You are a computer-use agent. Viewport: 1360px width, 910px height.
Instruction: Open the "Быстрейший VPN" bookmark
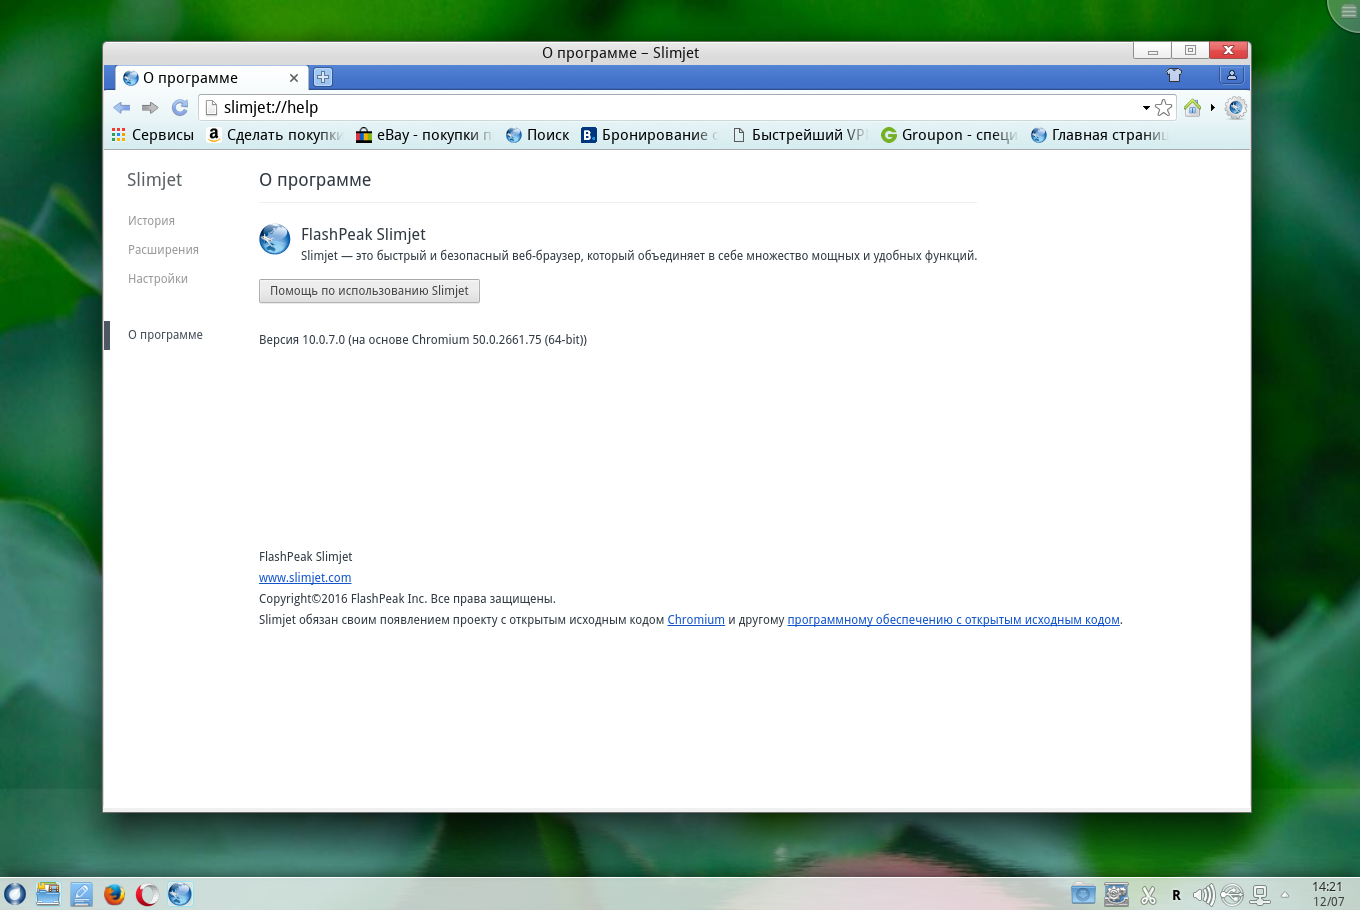click(x=799, y=135)
